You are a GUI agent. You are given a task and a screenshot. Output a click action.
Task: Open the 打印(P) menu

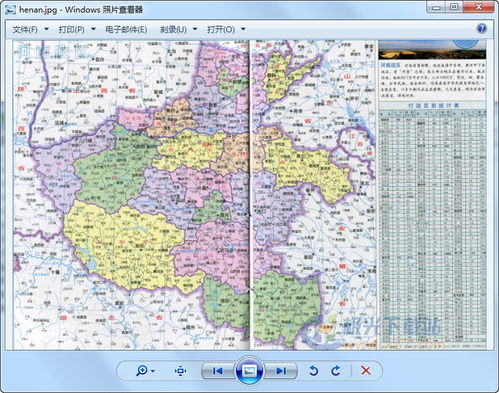[x=71, y=30]
